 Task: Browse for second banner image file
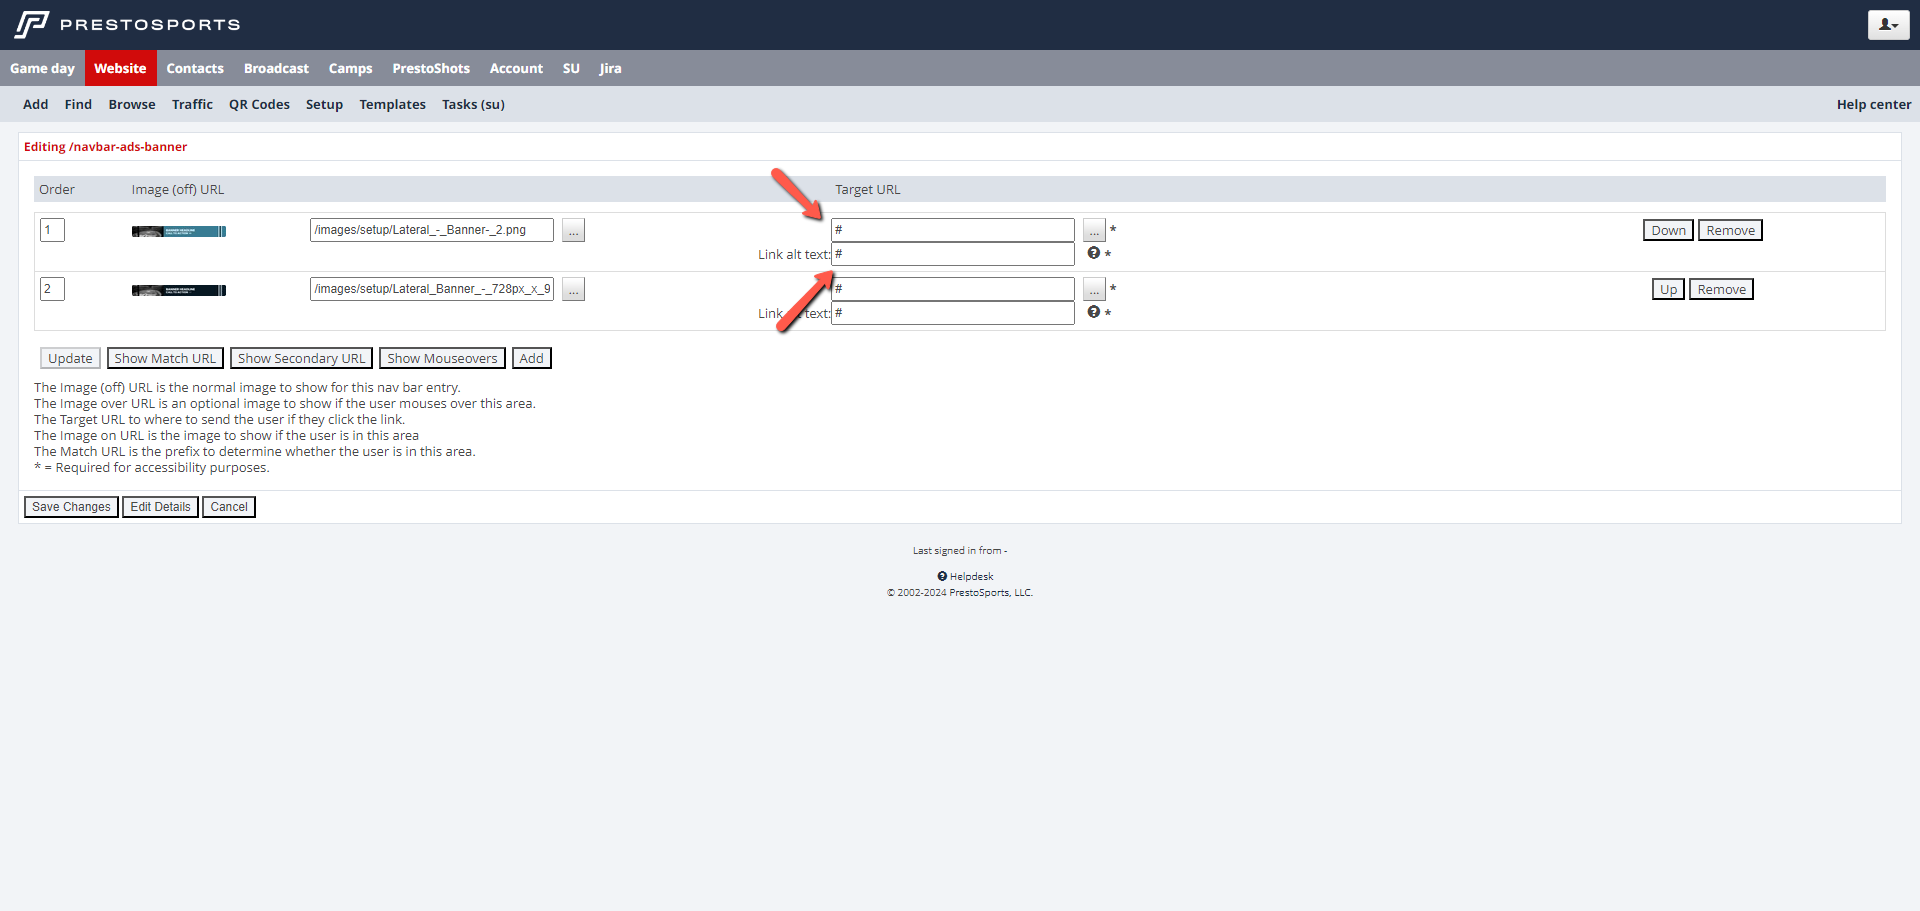point(573,290)
